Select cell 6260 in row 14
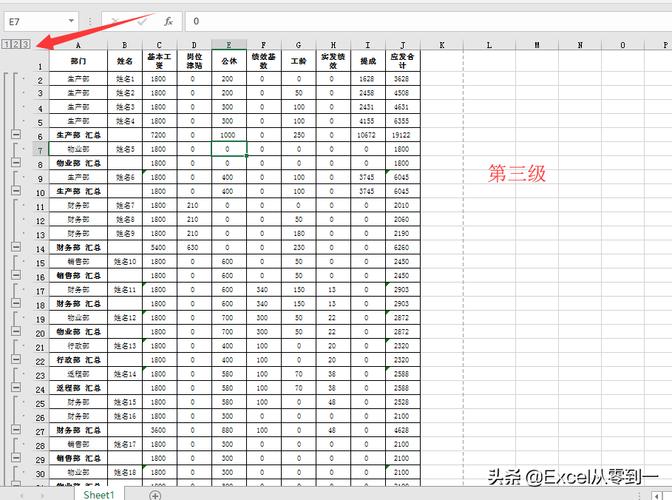This screenshot has height=500, width=672. coord(402,247)
